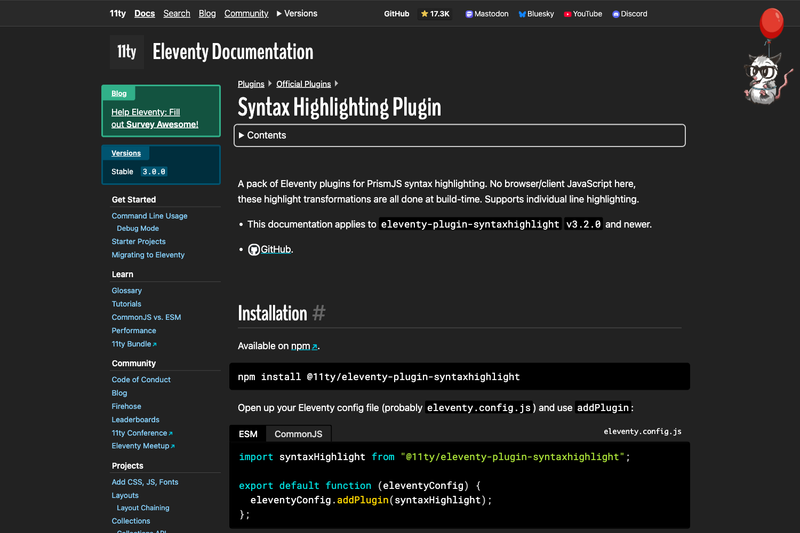Follow the Plugins breadcrumb link

[251, 84]
